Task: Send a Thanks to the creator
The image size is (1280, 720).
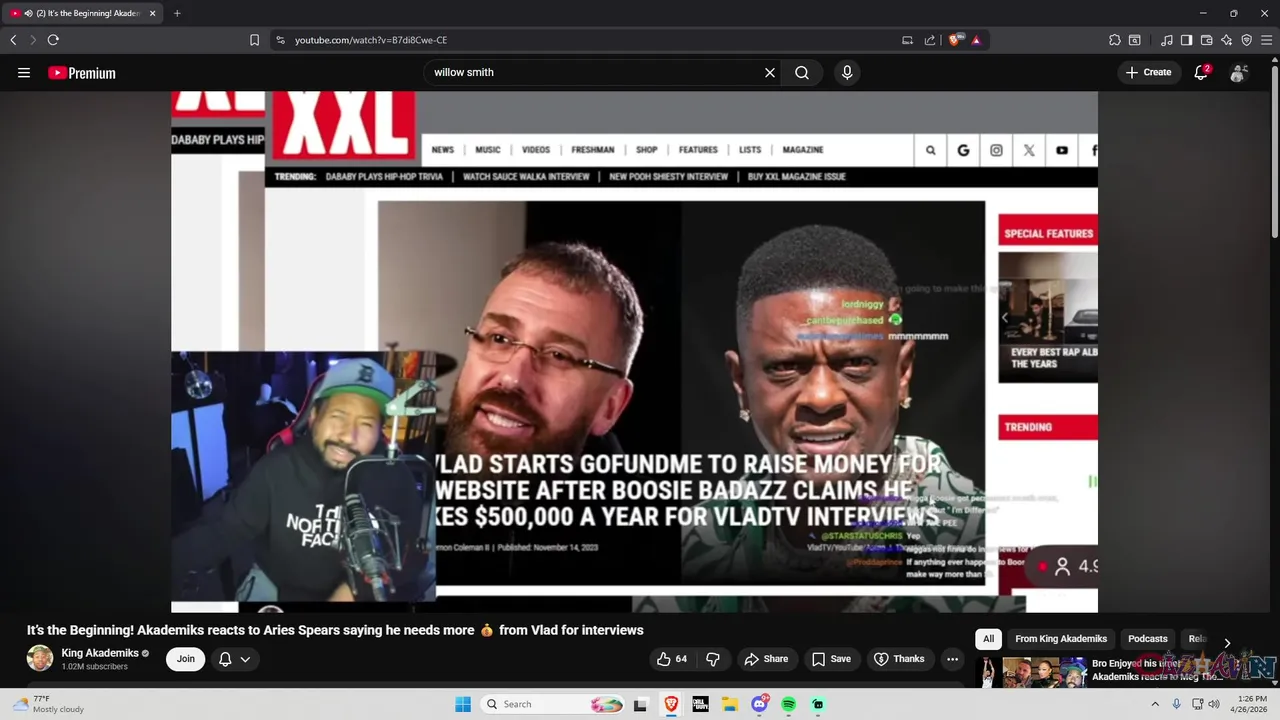Action: 899,659
